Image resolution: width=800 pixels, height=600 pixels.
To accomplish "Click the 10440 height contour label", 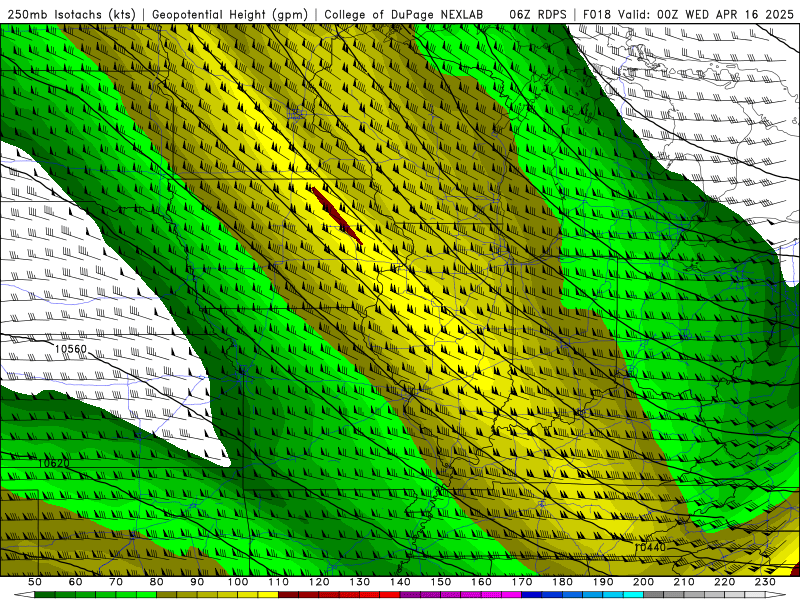I will tap(650, 547).
